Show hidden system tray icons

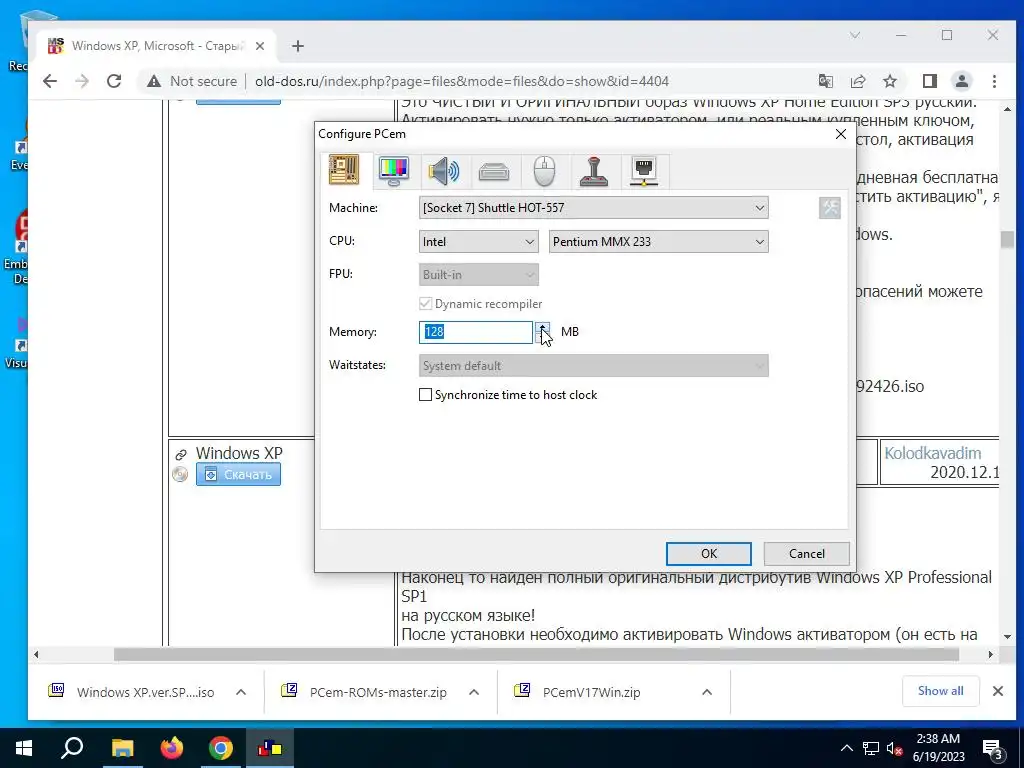click(846, 748)
